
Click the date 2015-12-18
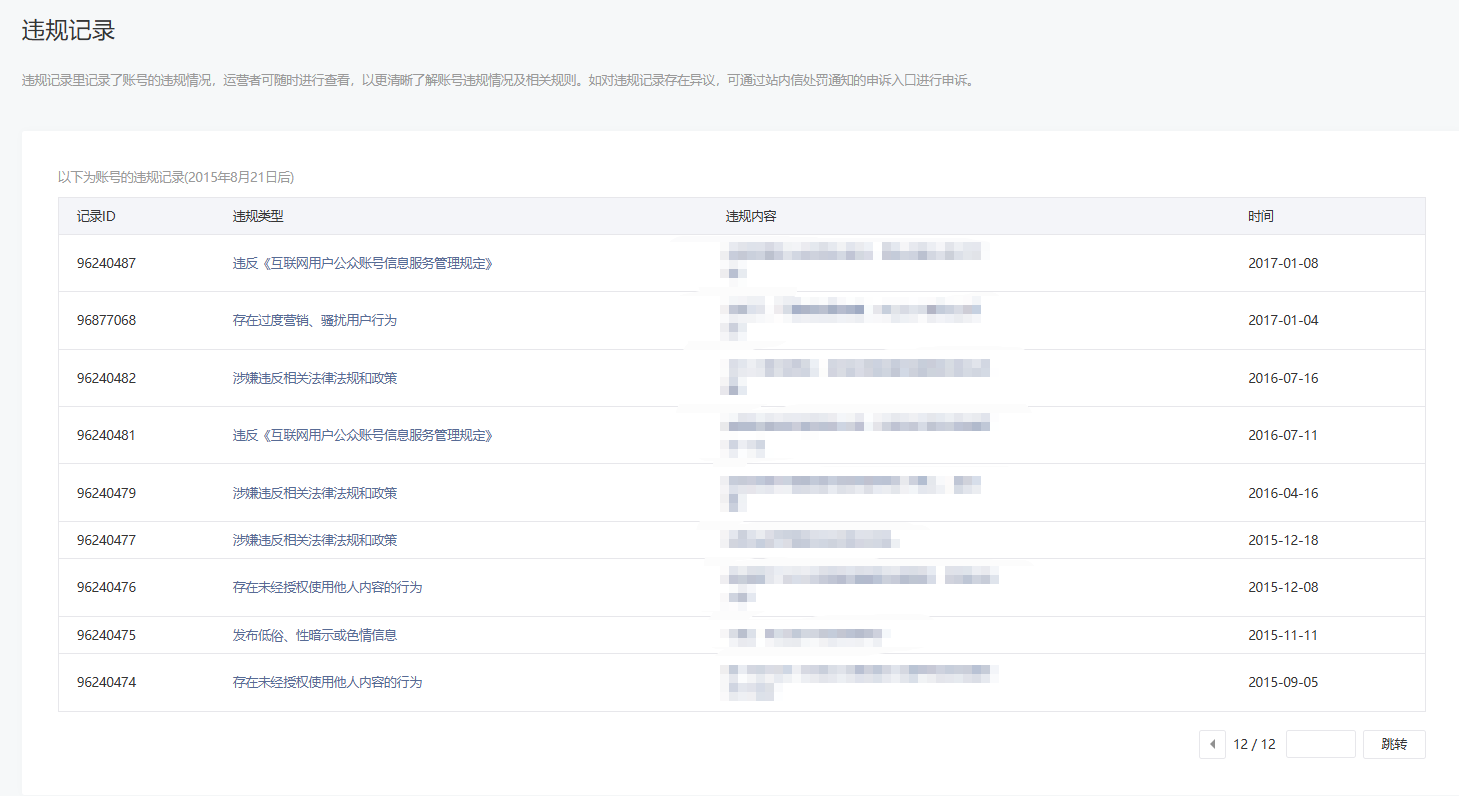1283,540
